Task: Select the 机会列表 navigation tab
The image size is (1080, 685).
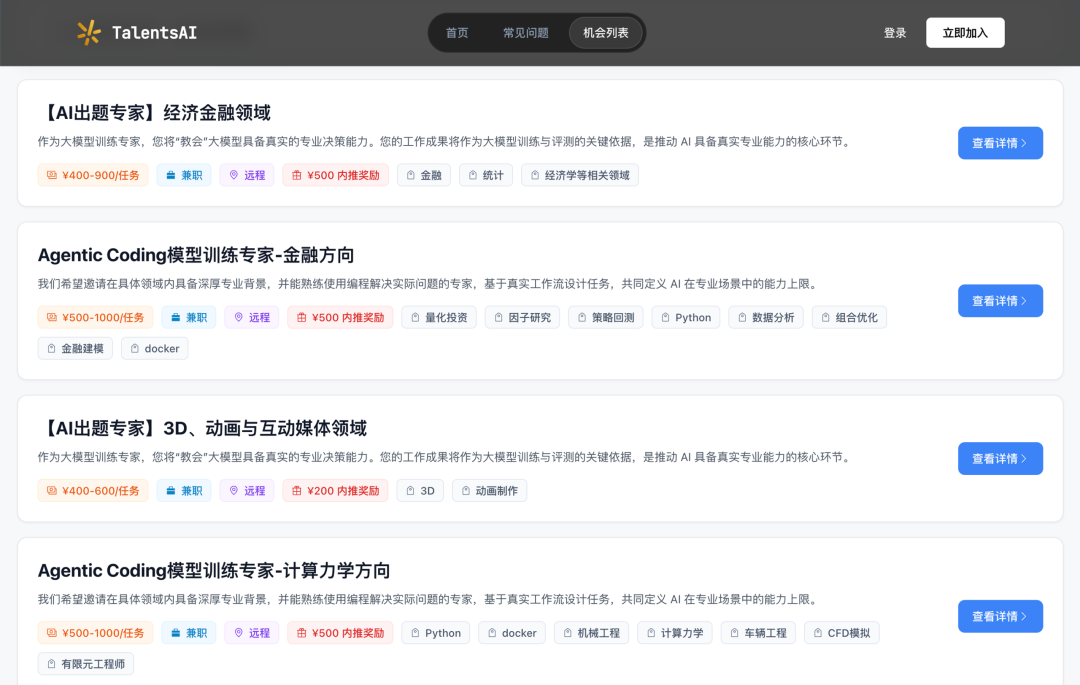Action: pos(605,33)
